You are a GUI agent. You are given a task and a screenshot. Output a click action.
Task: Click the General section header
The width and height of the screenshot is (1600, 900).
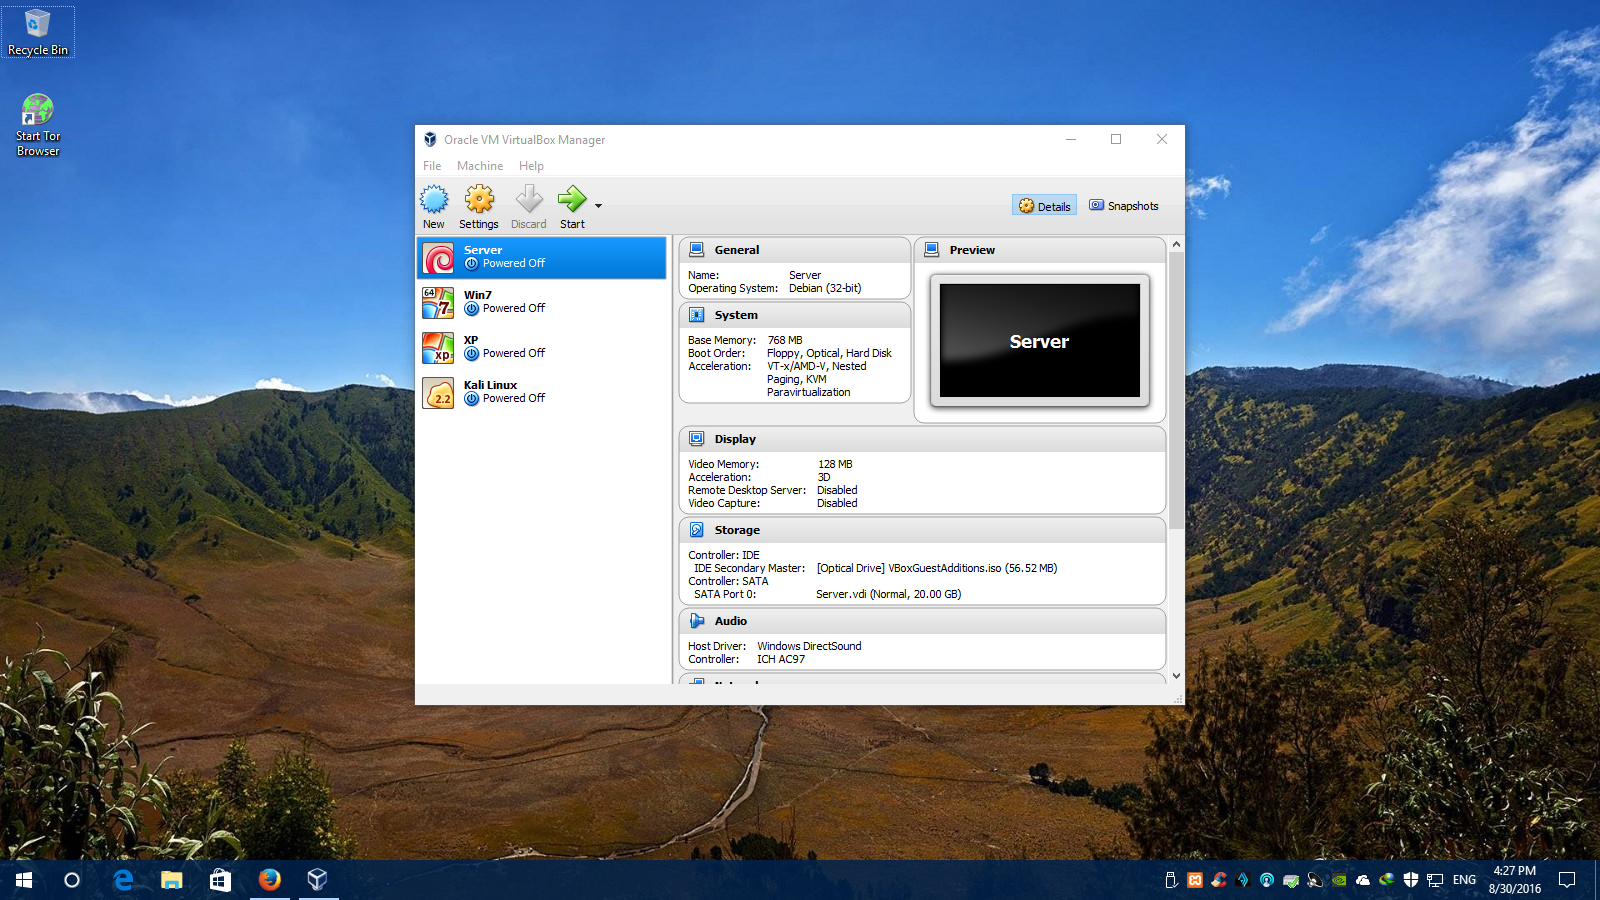[794, 250]
